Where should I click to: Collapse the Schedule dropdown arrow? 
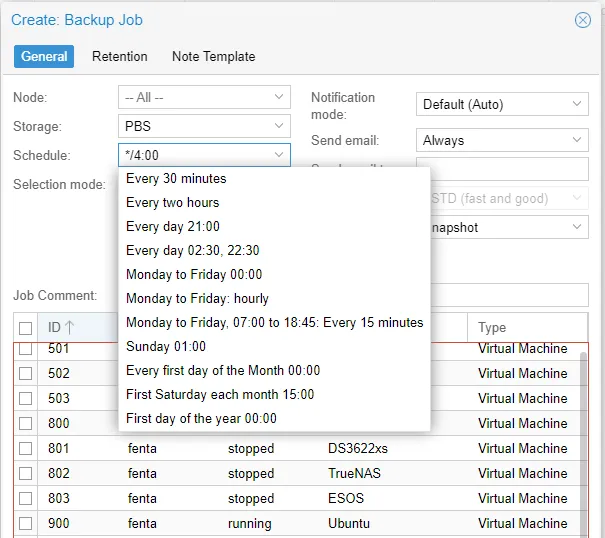[279, 155]
